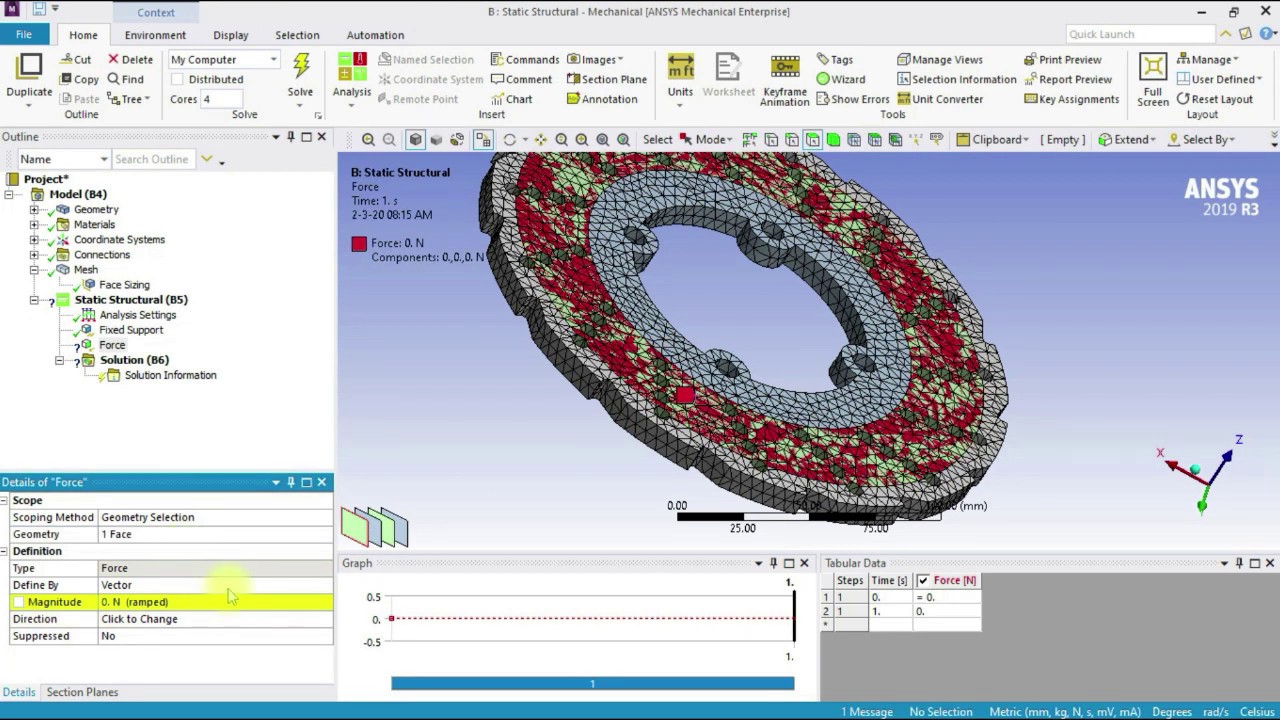Insert a Chart
The image size is (1280, 720).
(x=511, y=99)
